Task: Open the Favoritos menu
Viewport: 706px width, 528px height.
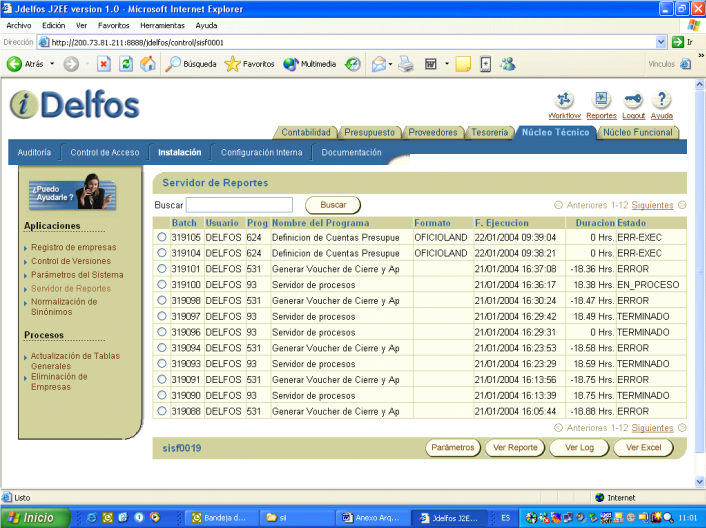Action: tap(113, 26)
